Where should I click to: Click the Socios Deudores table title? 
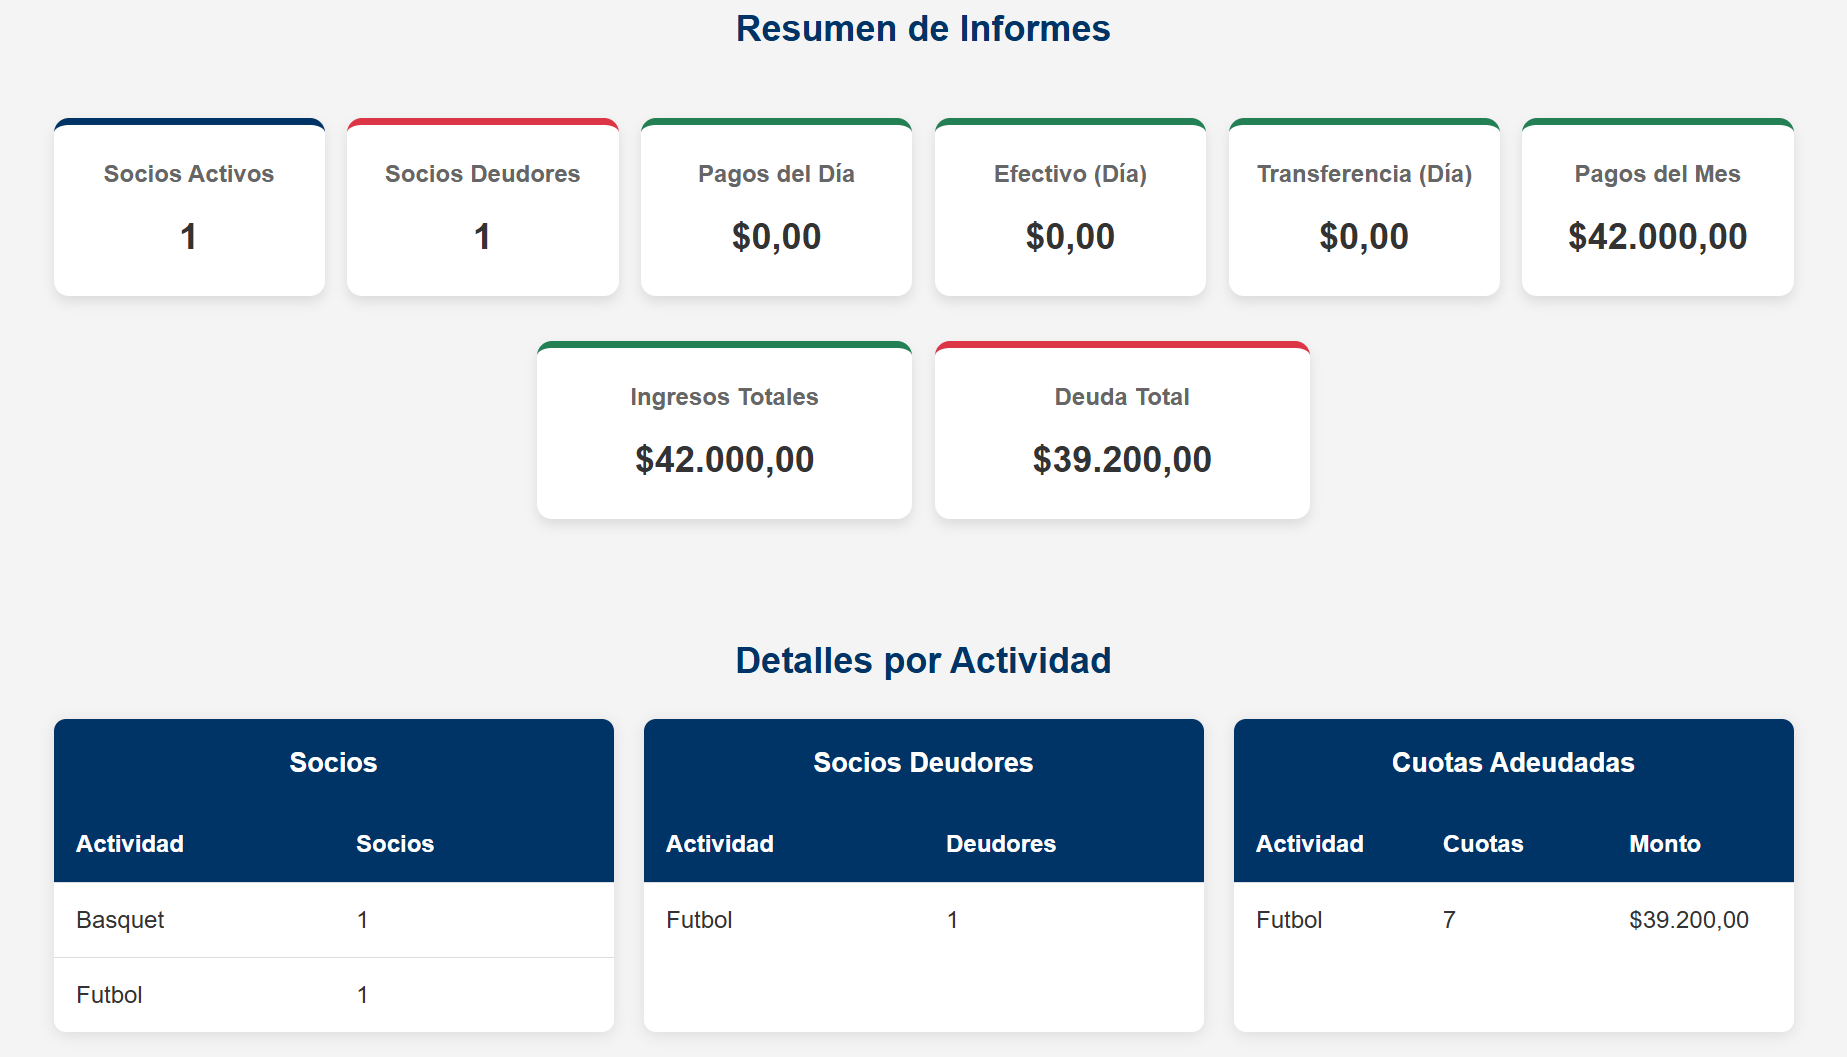923,763
